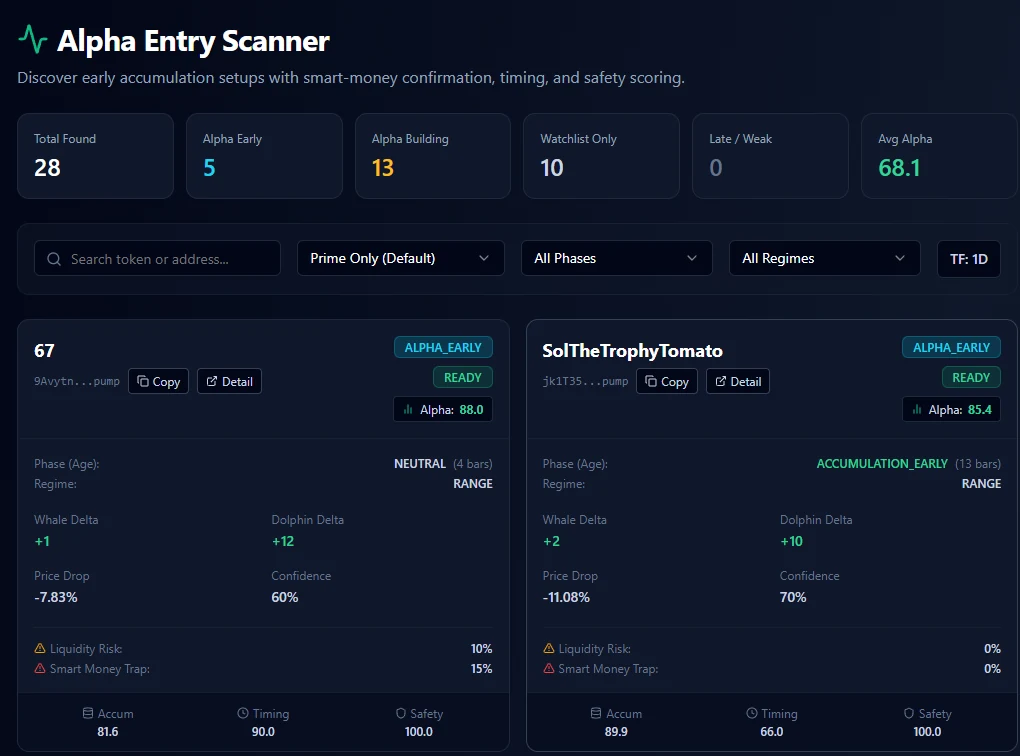Select the Alpha Building 13 stat card
Image resolution: width=1020 pixels, height=756 pixels.
(433, 156)
